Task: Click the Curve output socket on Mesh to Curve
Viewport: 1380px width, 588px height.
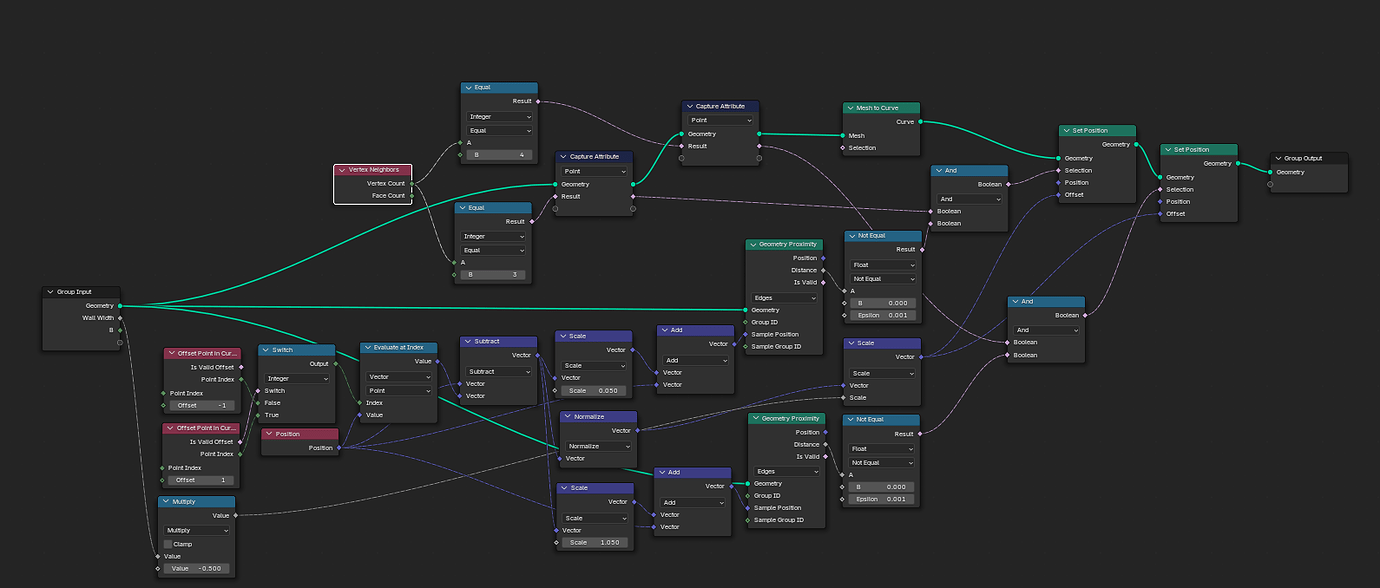Action: click(x=920, y=122)
